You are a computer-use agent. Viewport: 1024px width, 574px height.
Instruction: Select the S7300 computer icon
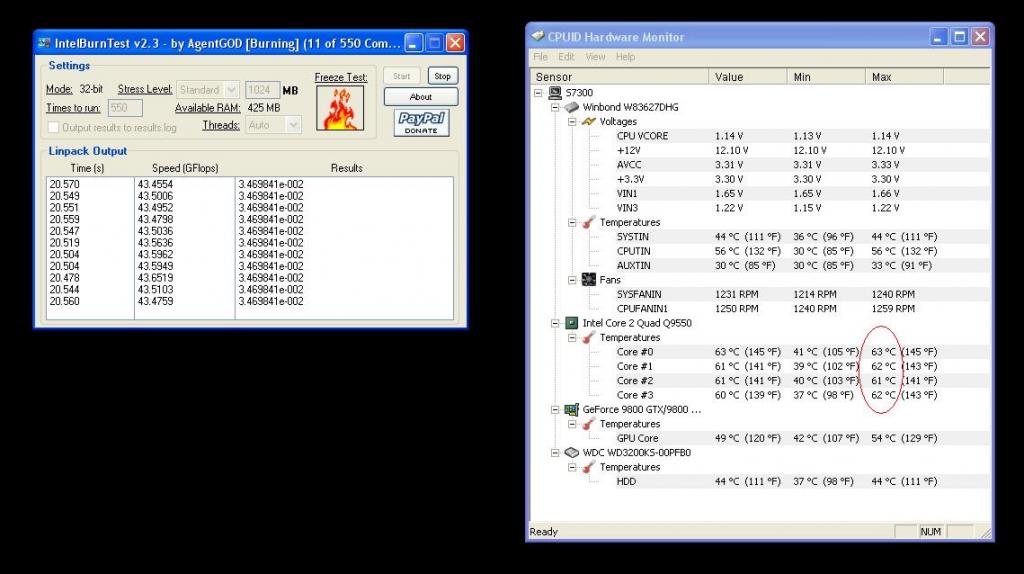554,93
